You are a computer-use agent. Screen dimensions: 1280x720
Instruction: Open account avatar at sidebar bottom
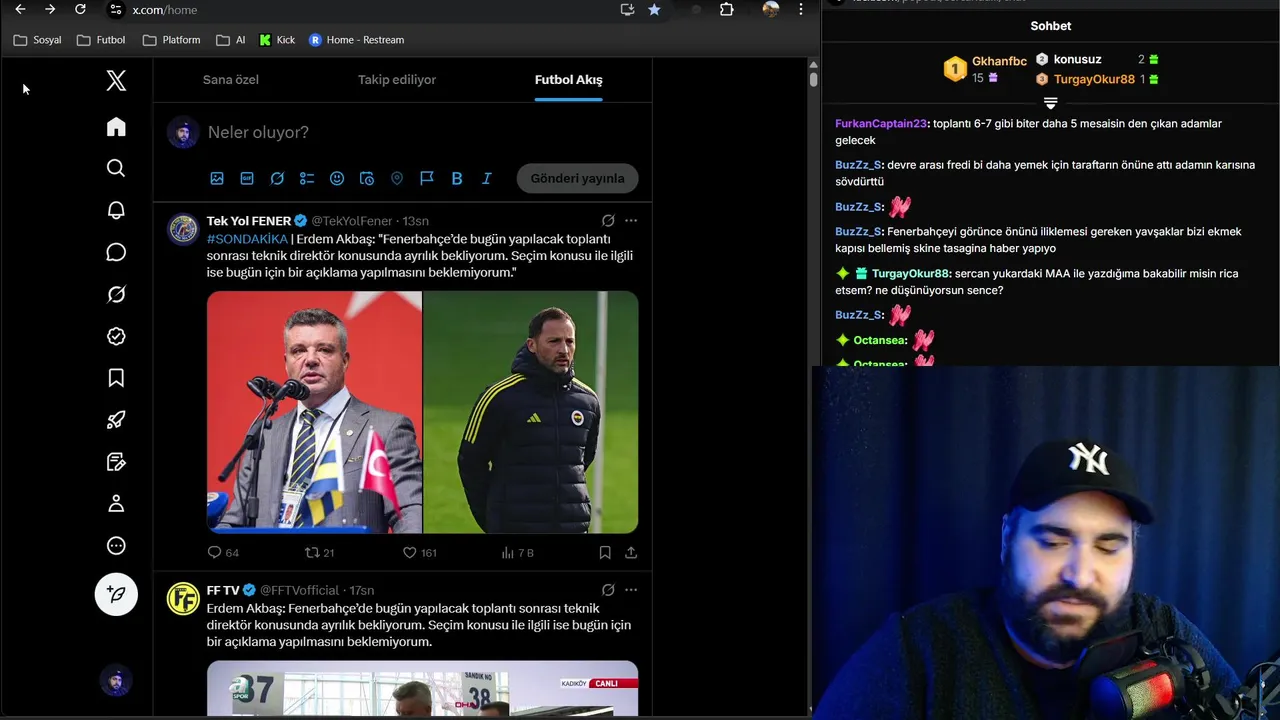[x=116, y=680]
